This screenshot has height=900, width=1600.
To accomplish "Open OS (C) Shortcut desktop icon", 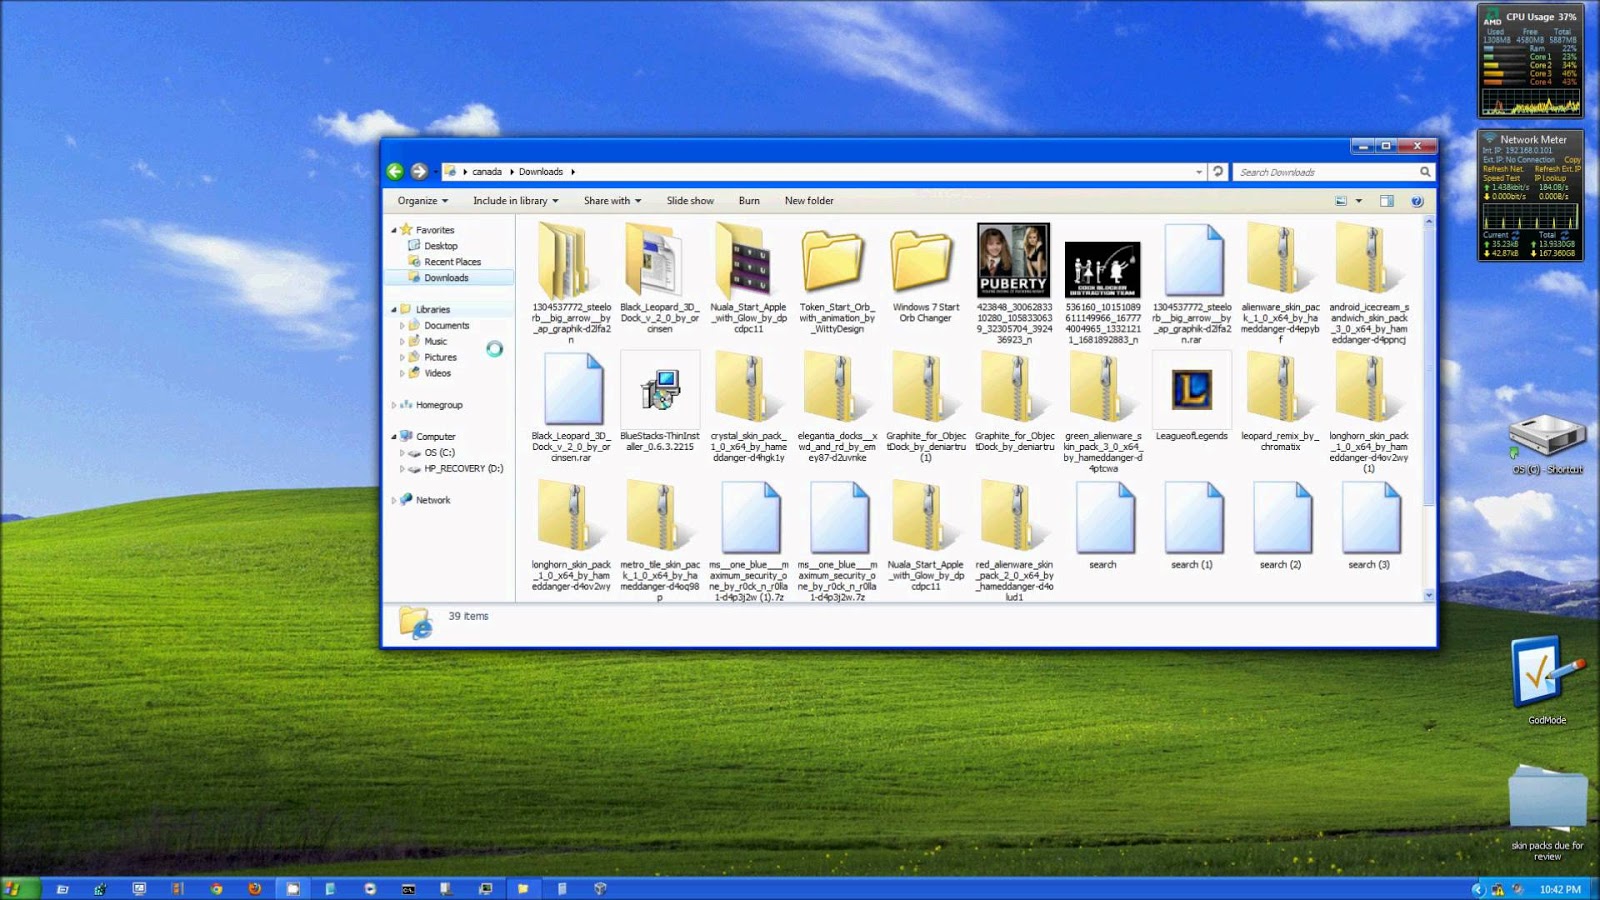I will pyautogui.click(x=1547, y=445).
